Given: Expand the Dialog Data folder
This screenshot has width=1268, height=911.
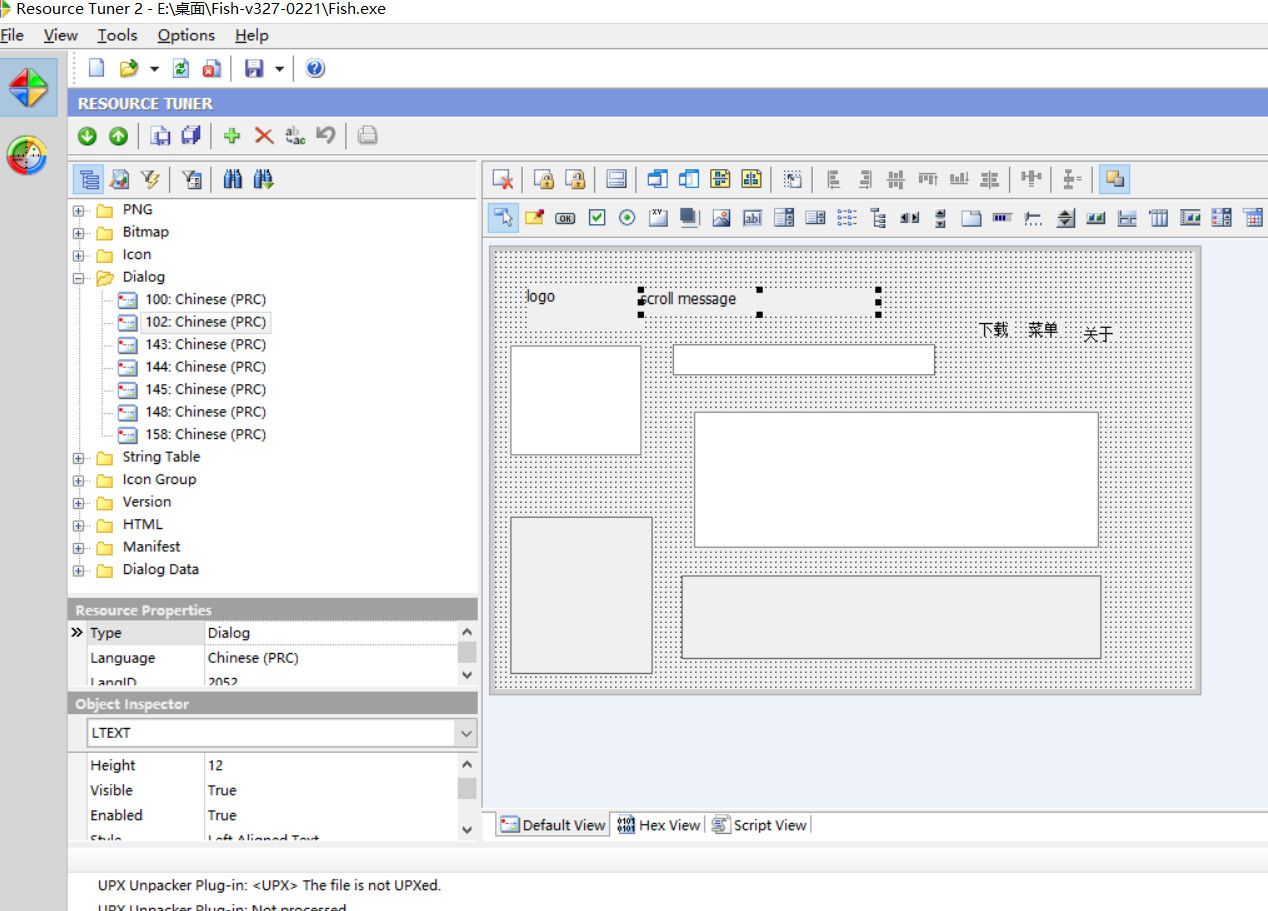Looking at the screenshot, I should [79, 570].
